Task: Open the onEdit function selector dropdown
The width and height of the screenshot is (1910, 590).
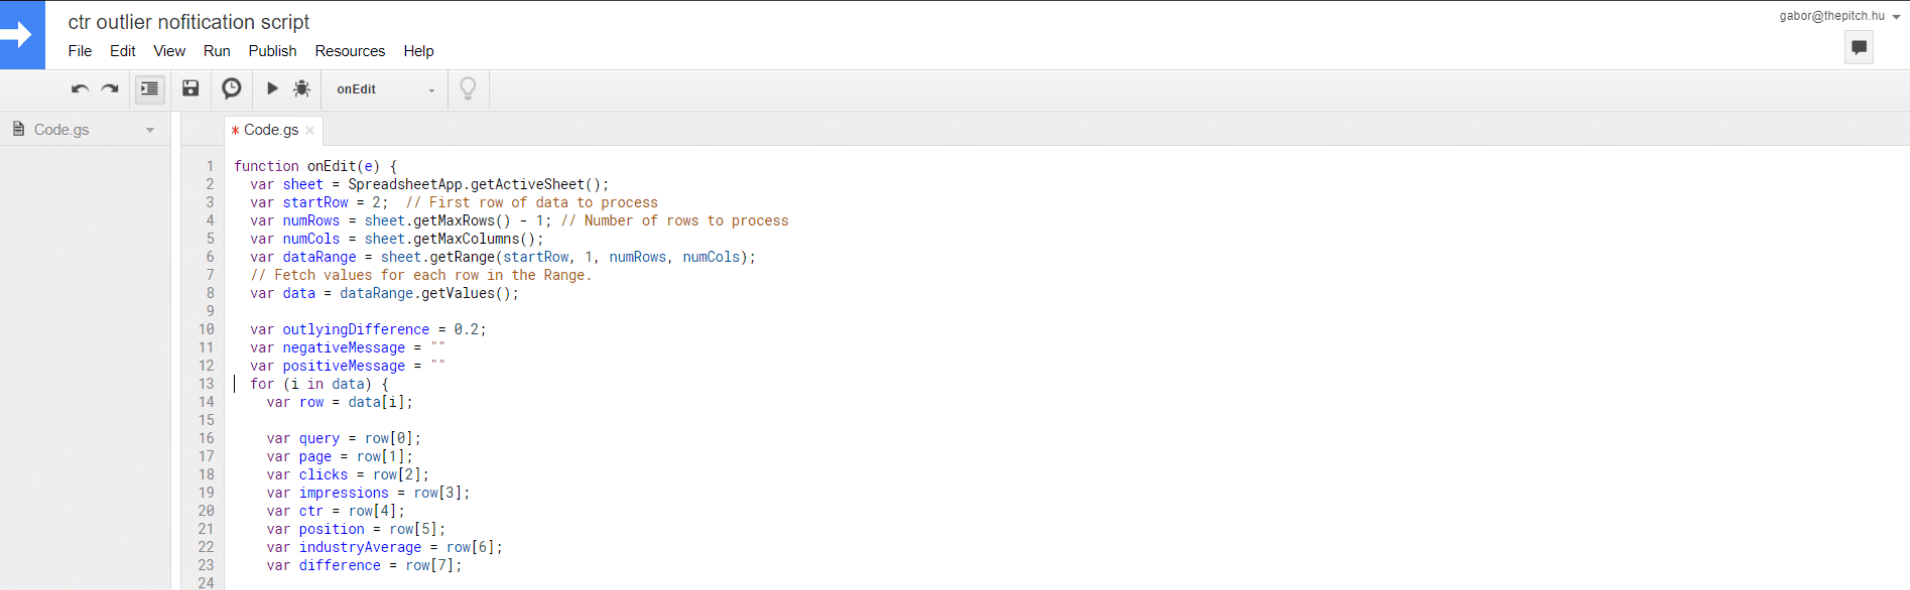Action: pos(385,89)
